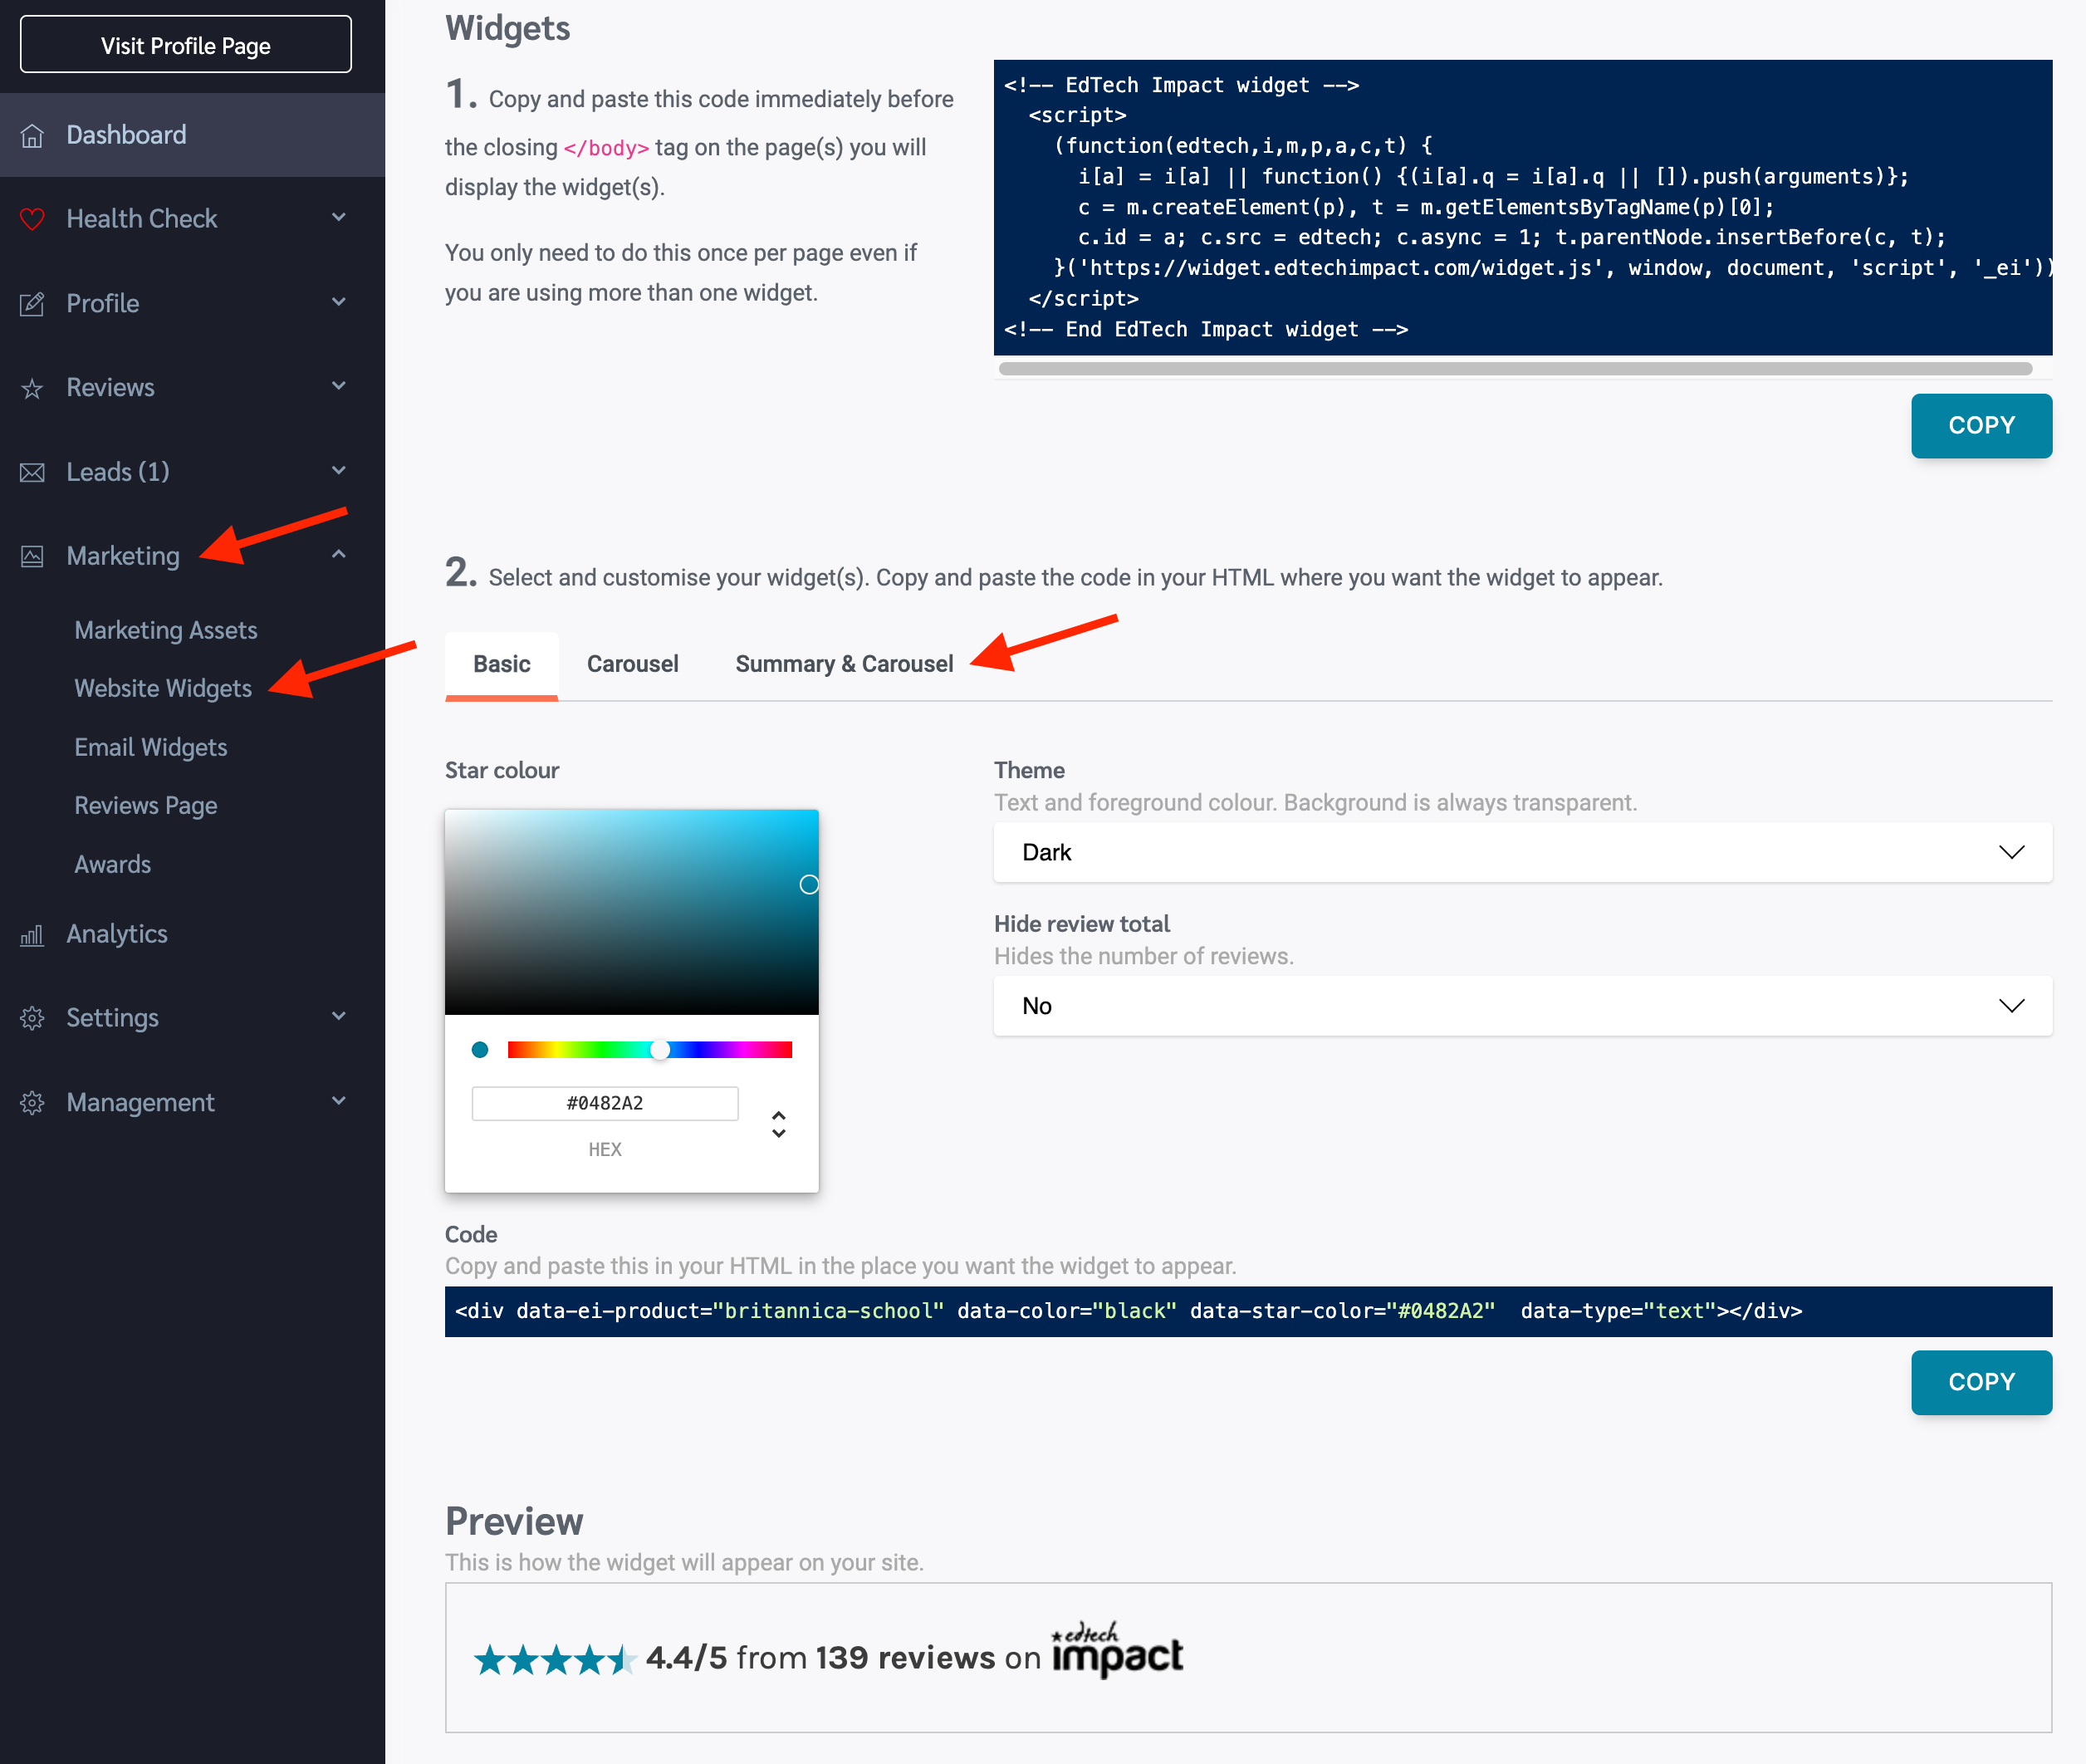The height and width of the screenshot is (1764, 2086).
Task: Click the Profile menu label
Action: coord(103,303)
